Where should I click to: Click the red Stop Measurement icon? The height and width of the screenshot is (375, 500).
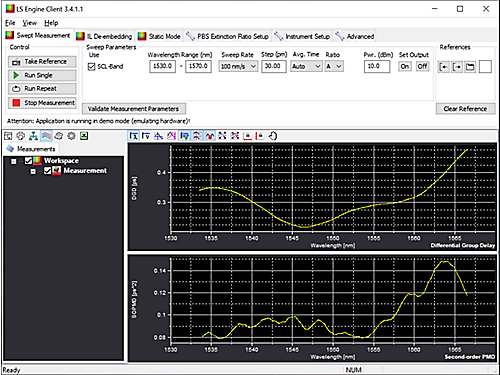click(x=16, y=103)
